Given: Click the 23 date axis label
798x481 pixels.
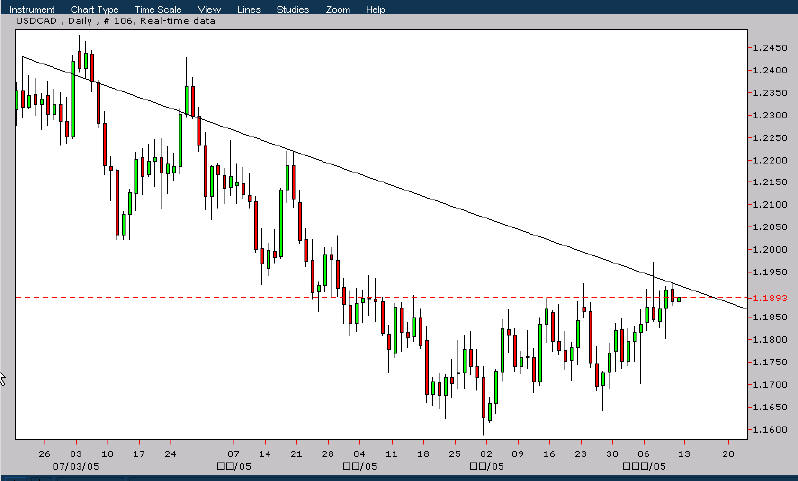Looking at the screenshot, I should pyautogui.click(x=580, y=454).
